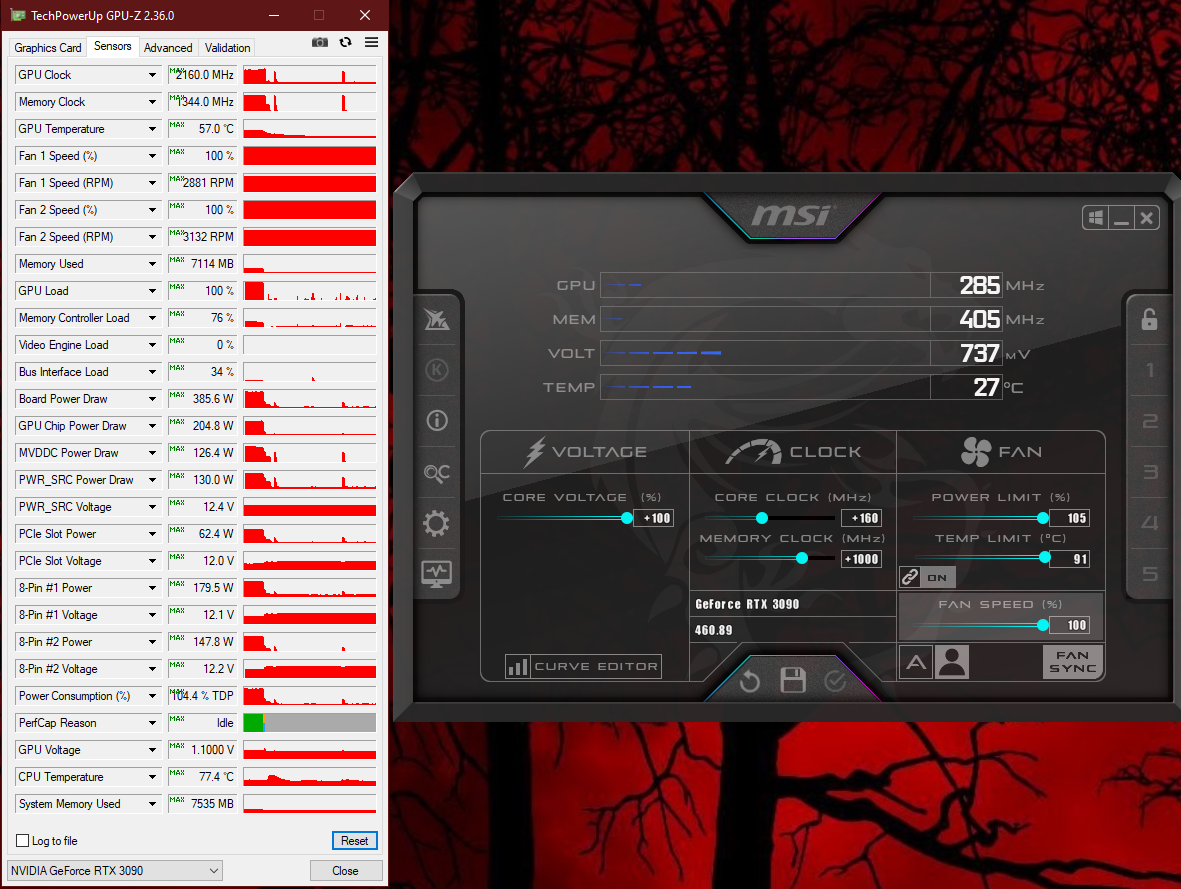Select Afterburner profile slot 1
1181x889 pixels.
(x=1149, y=370)
